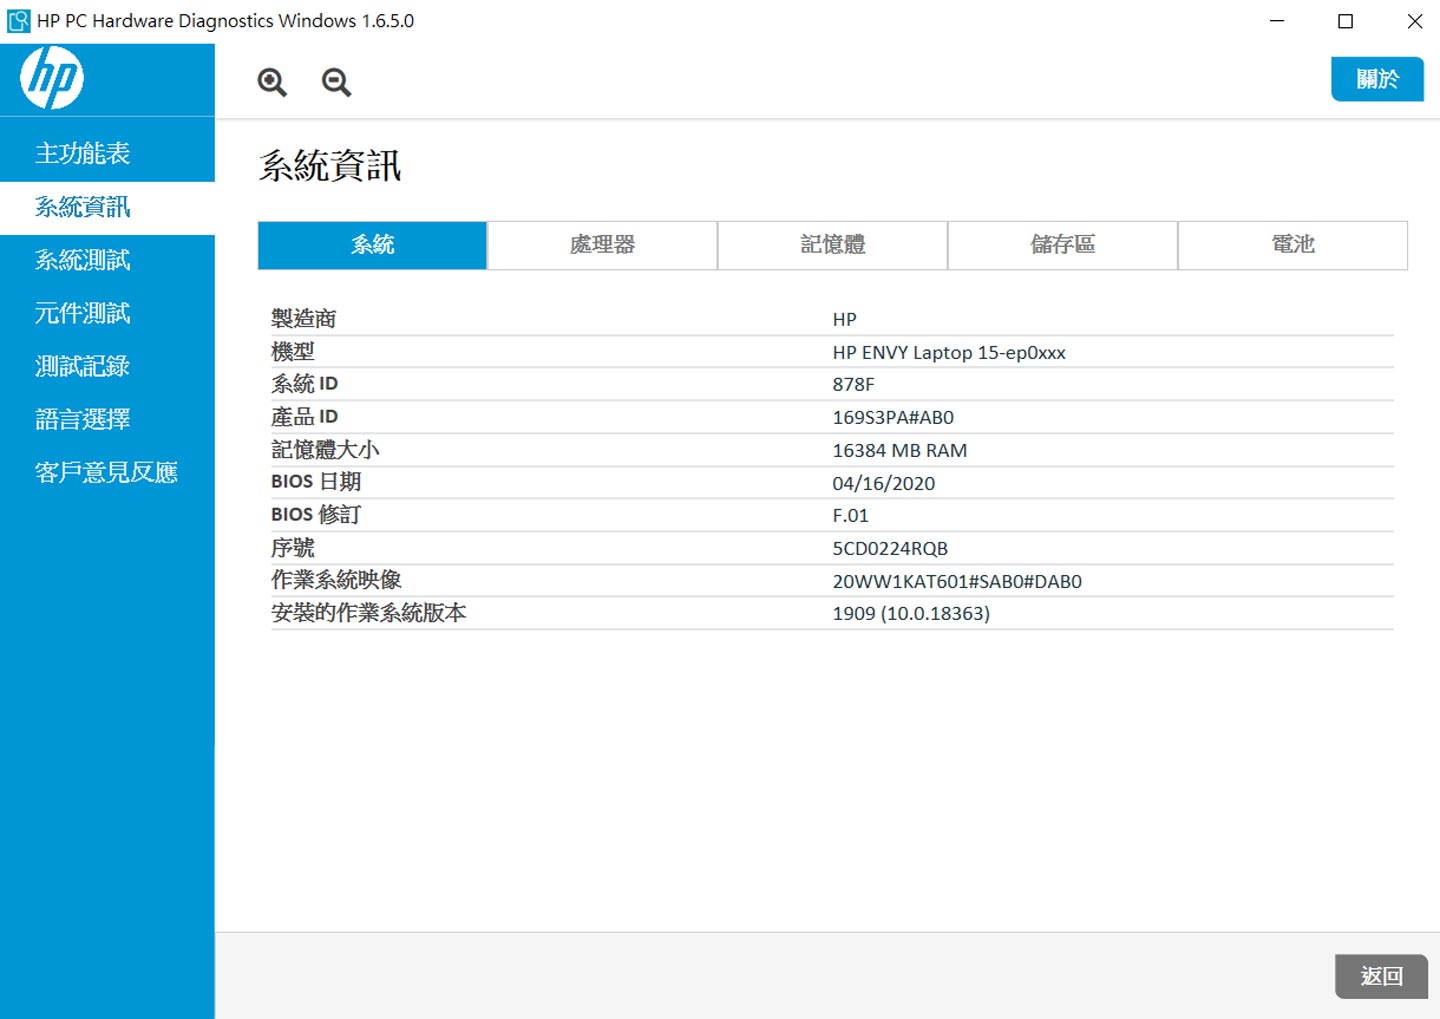Viewport: 1440px width, 1019px height.
Task: Click the serial number 5CD0224RQB
Action: (x=890, y=549)
